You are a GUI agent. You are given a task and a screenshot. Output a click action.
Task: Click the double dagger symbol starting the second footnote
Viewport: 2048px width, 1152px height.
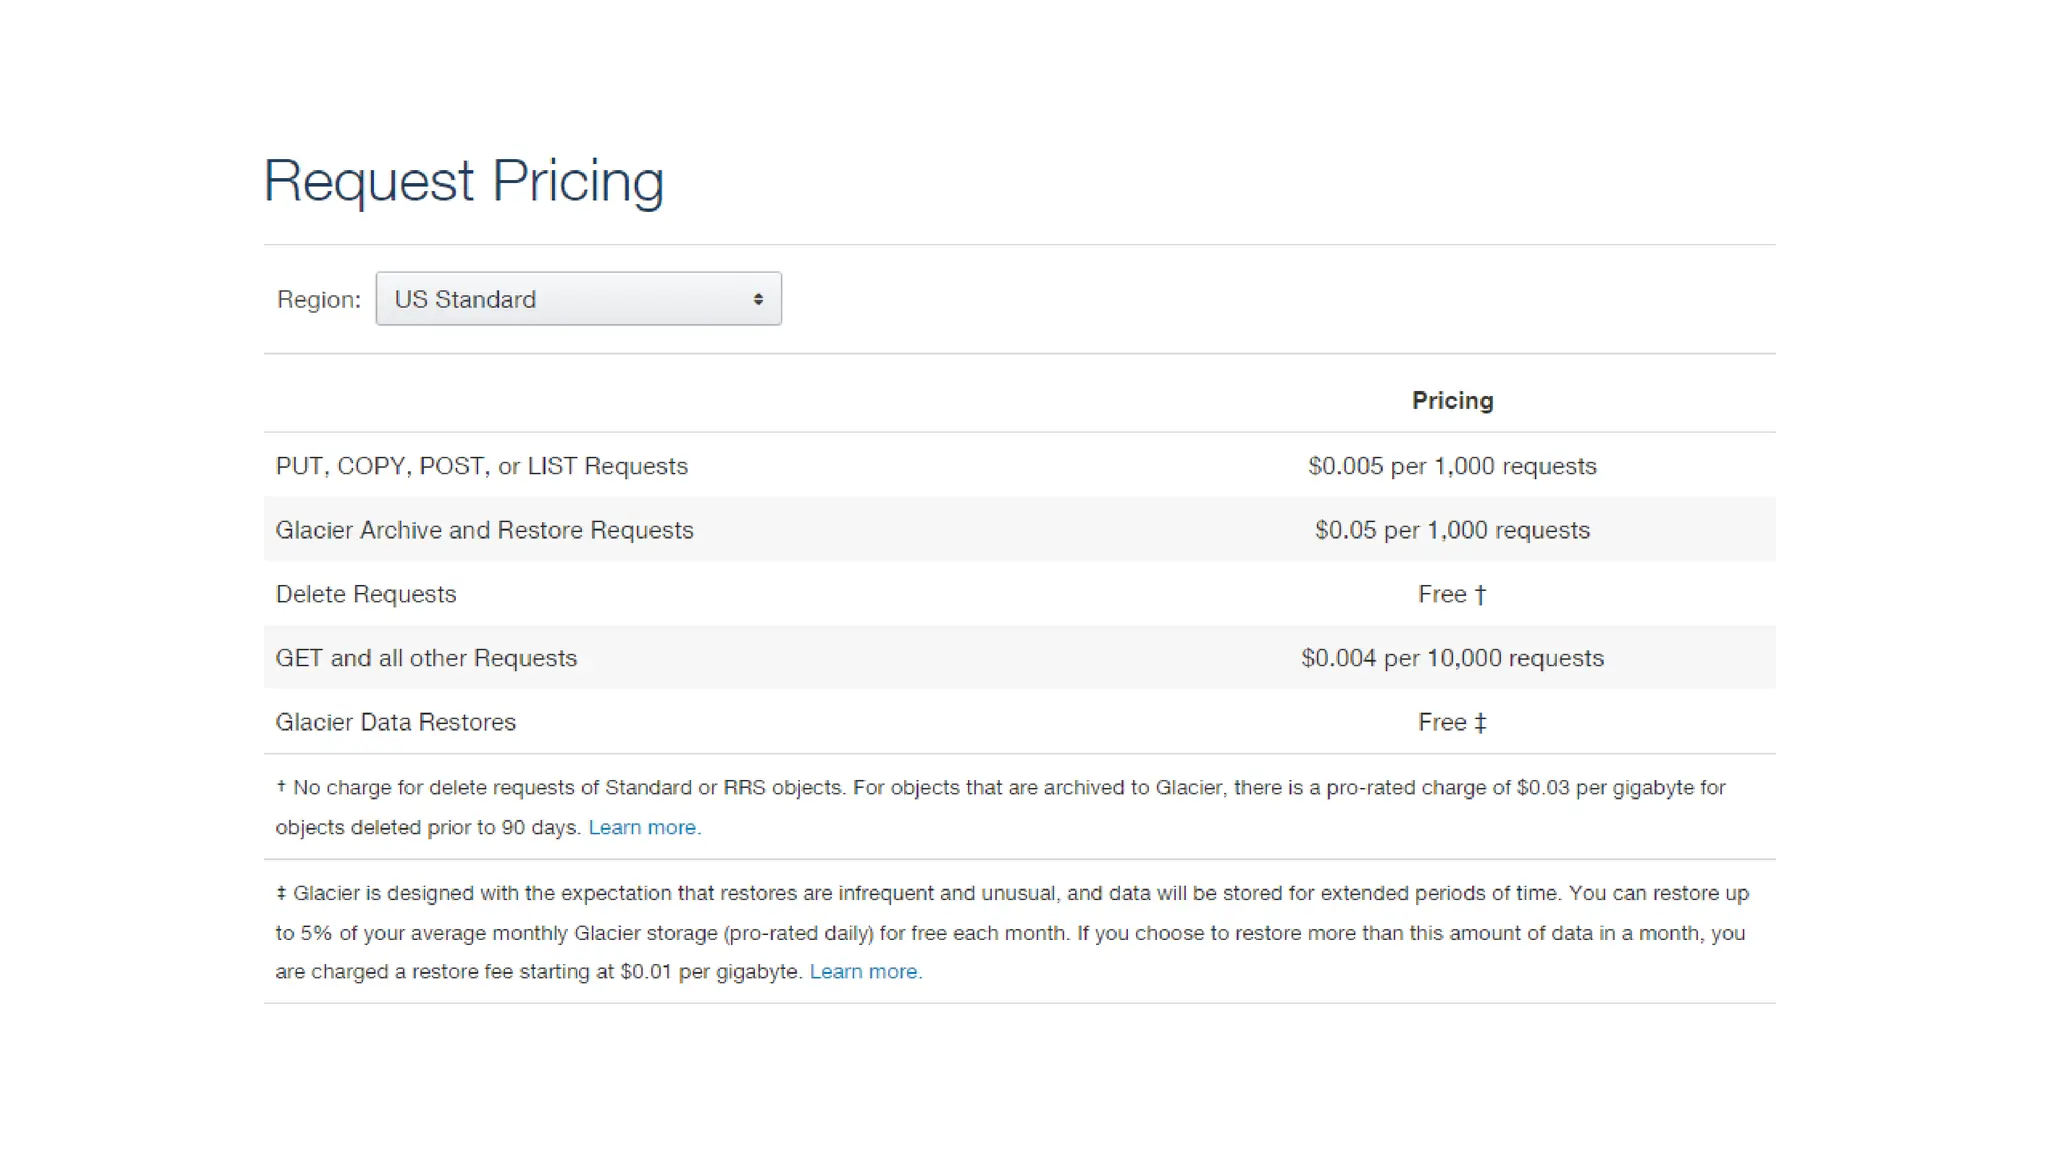281,893
